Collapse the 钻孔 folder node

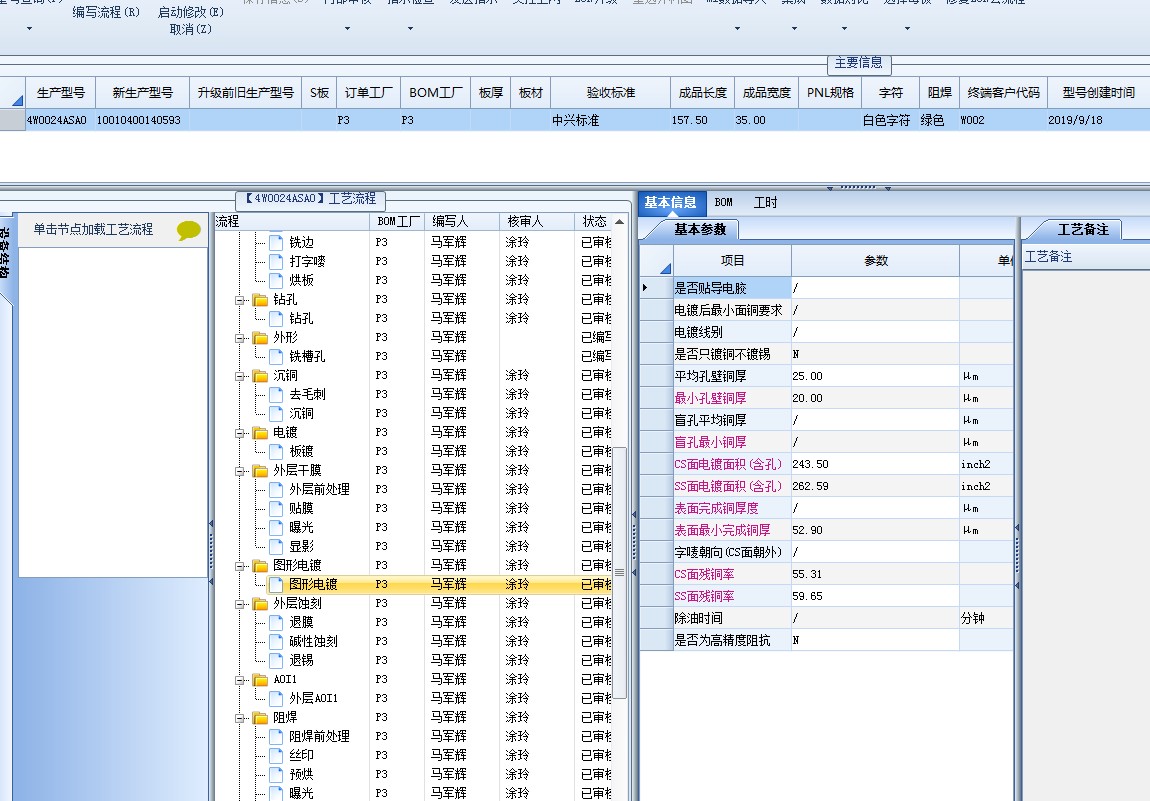click(x=240, y=300)
